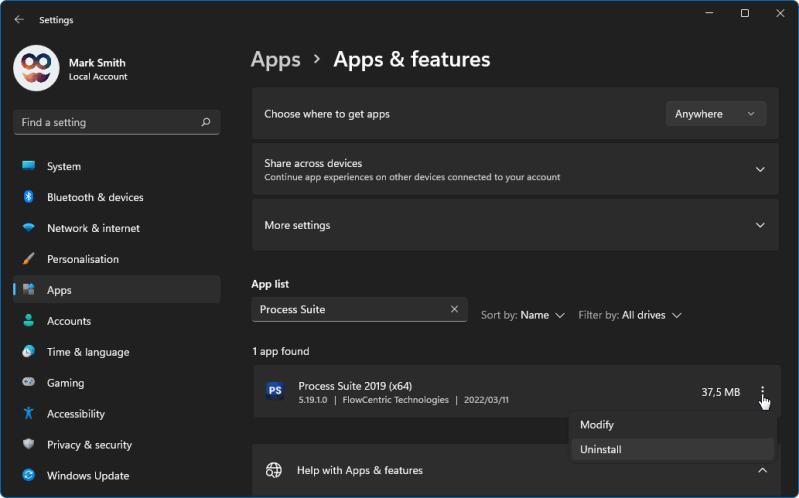The height and width of the screenshot is (498, 799).
Task: Open the System settings page
Action: pyautogui.click(x=64, y=166)
